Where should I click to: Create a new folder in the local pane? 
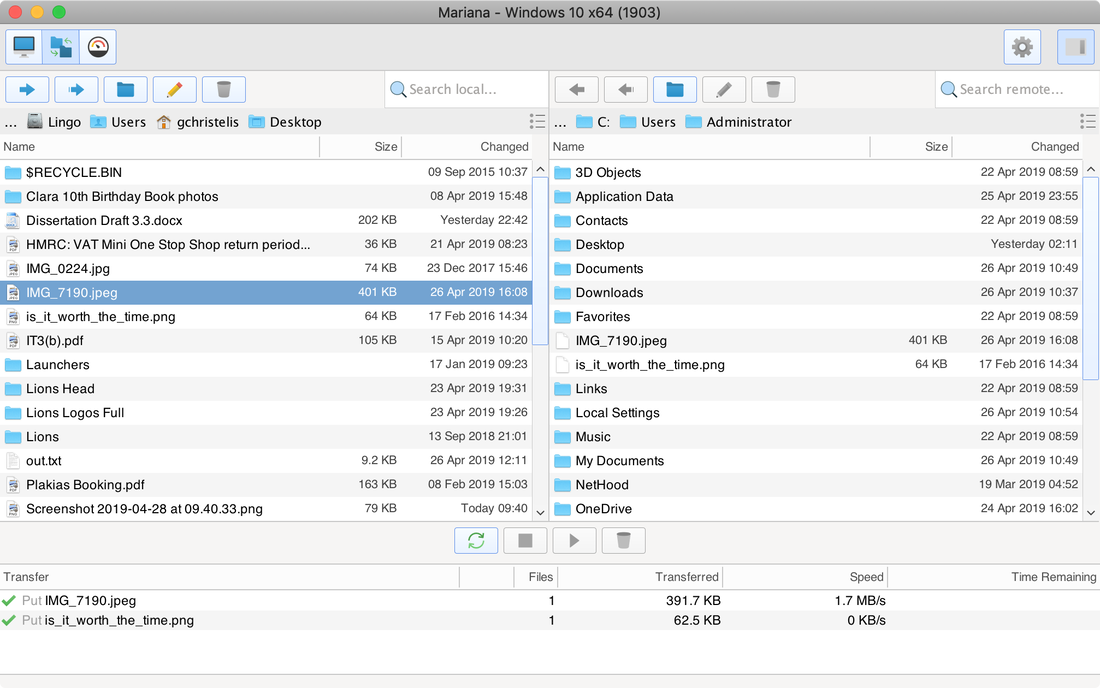126,89
